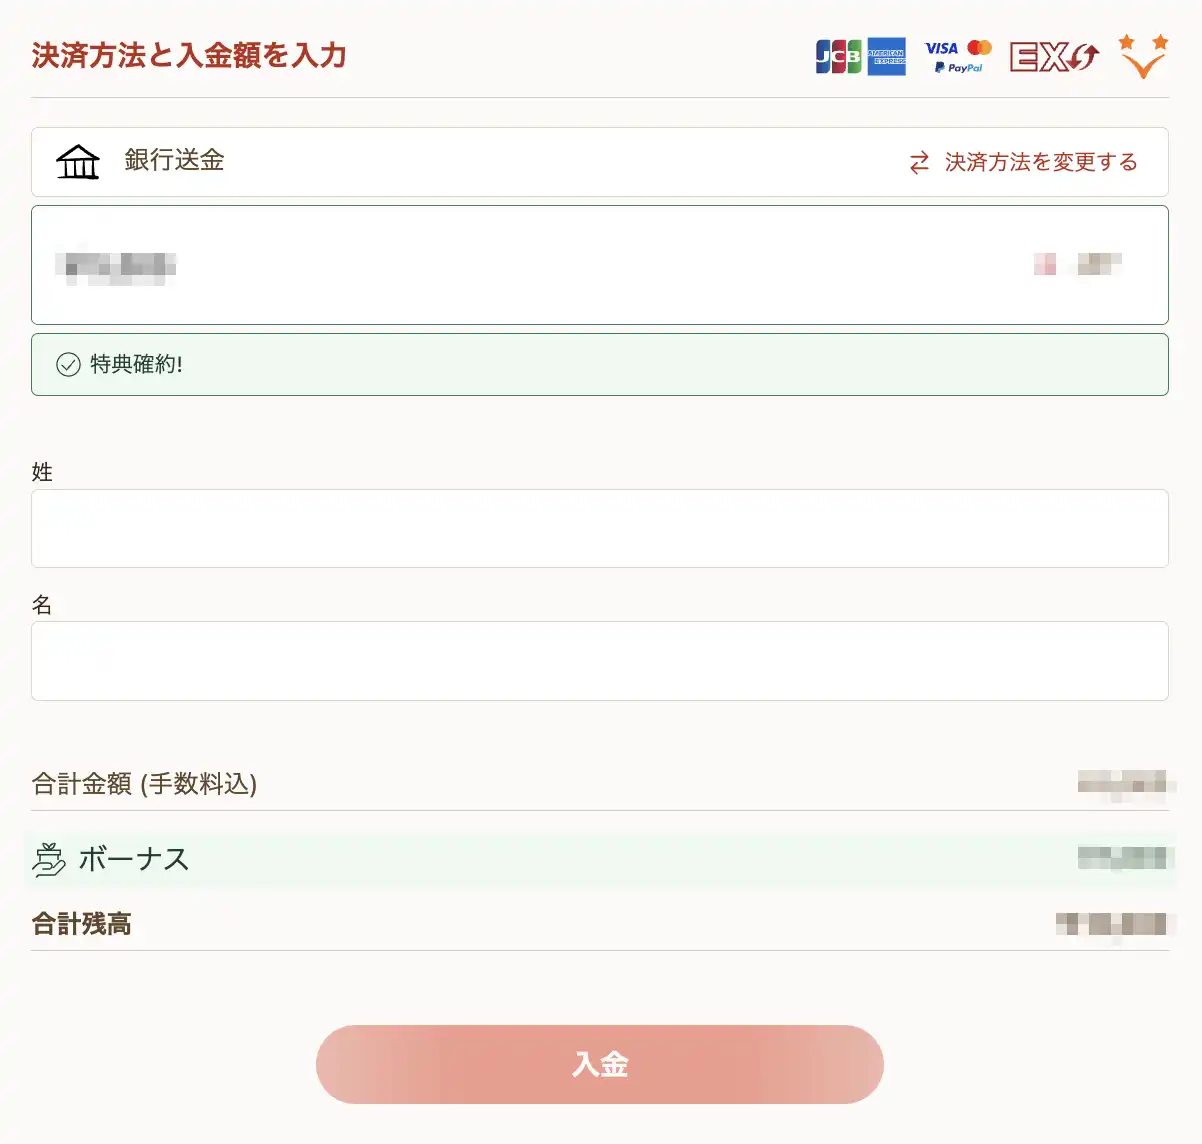
Task: Click the 決済方法を変更する link
Action: point(1040,163)
